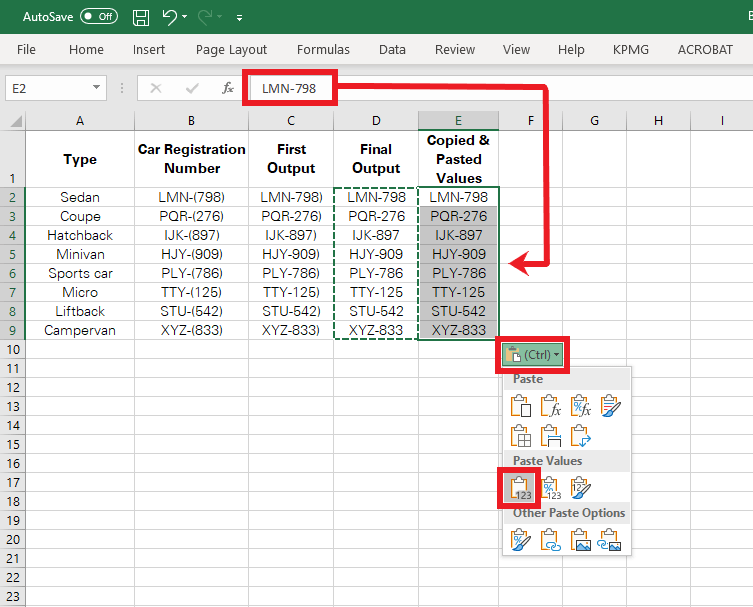Select row 10 header
This screenshot has width=753, height=607.
coord(12,349)
